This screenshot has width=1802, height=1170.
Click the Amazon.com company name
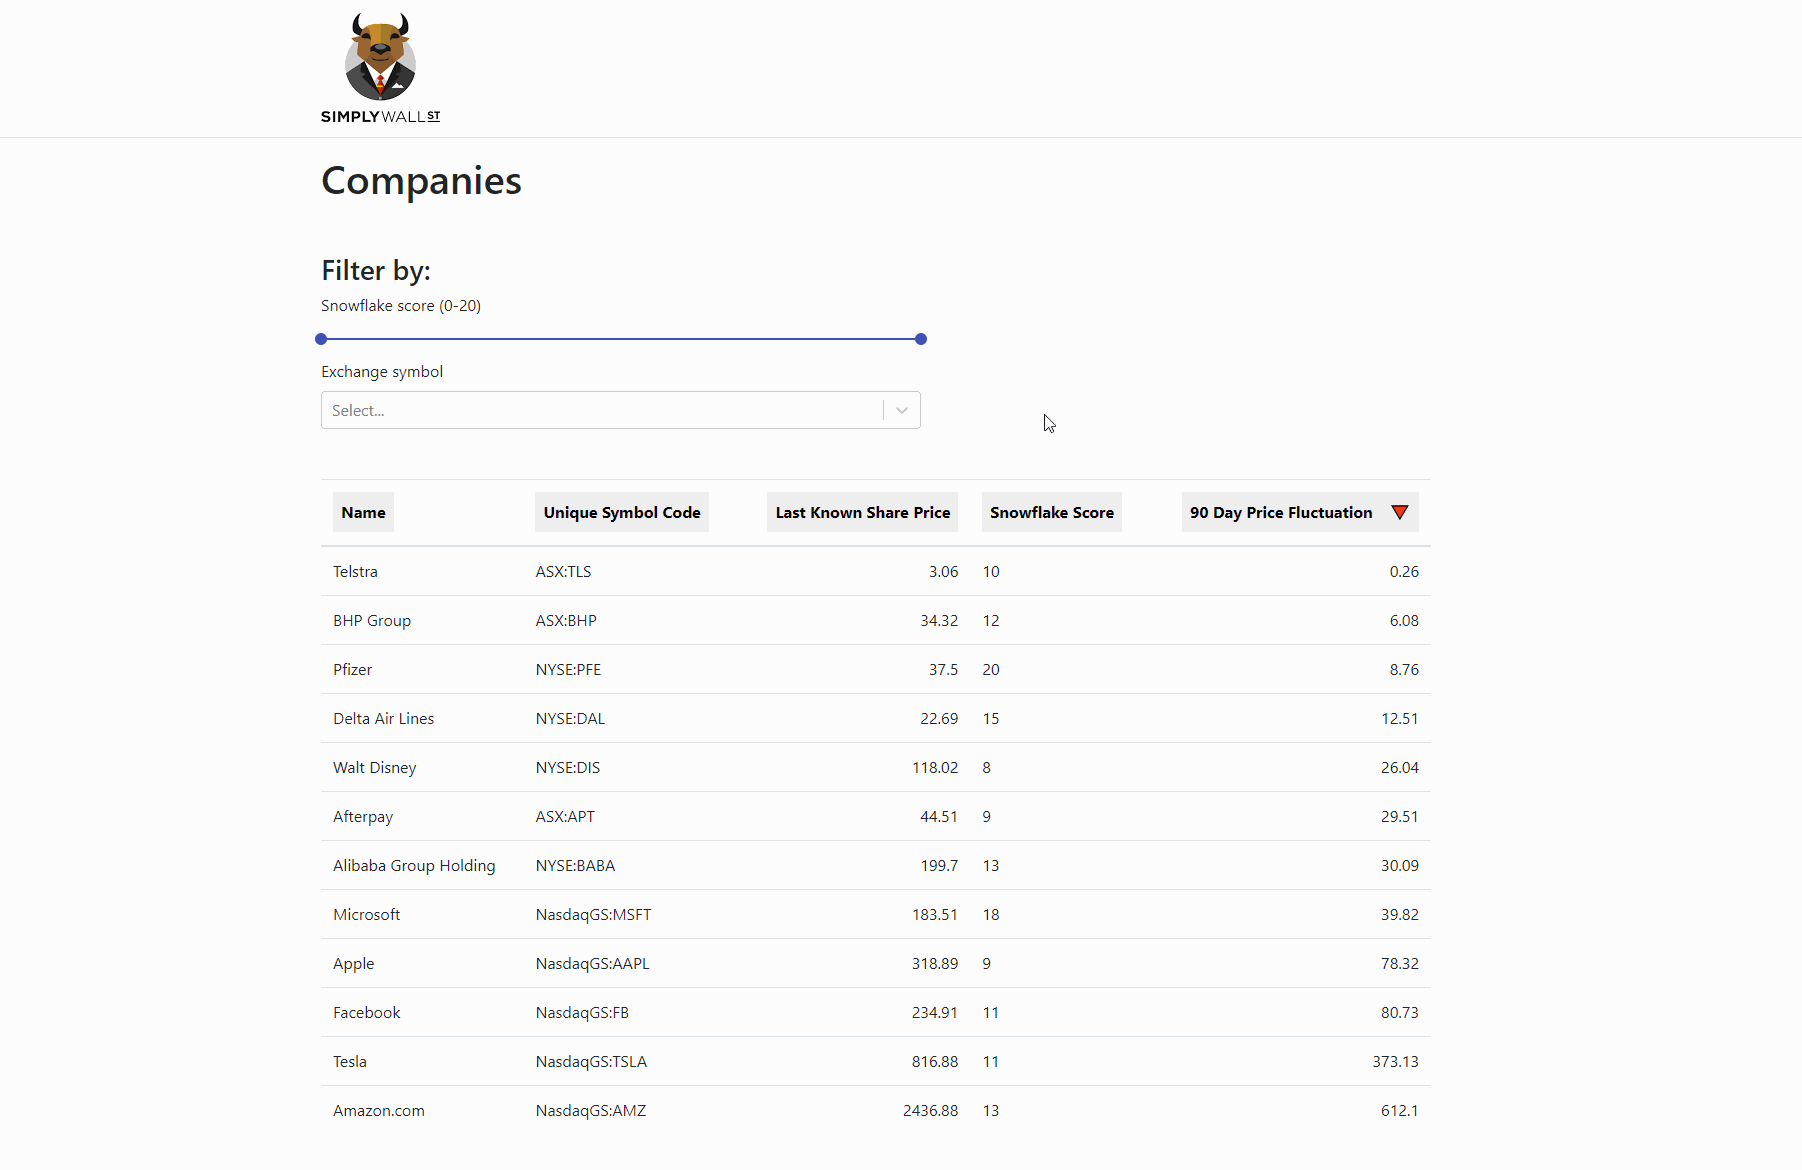tap(378, 1110)
